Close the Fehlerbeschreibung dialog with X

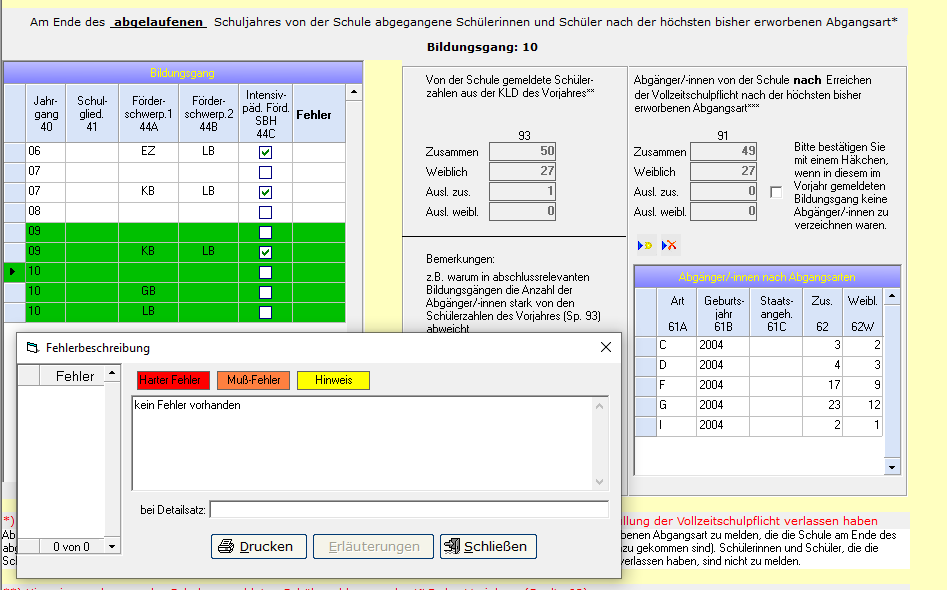606,347
